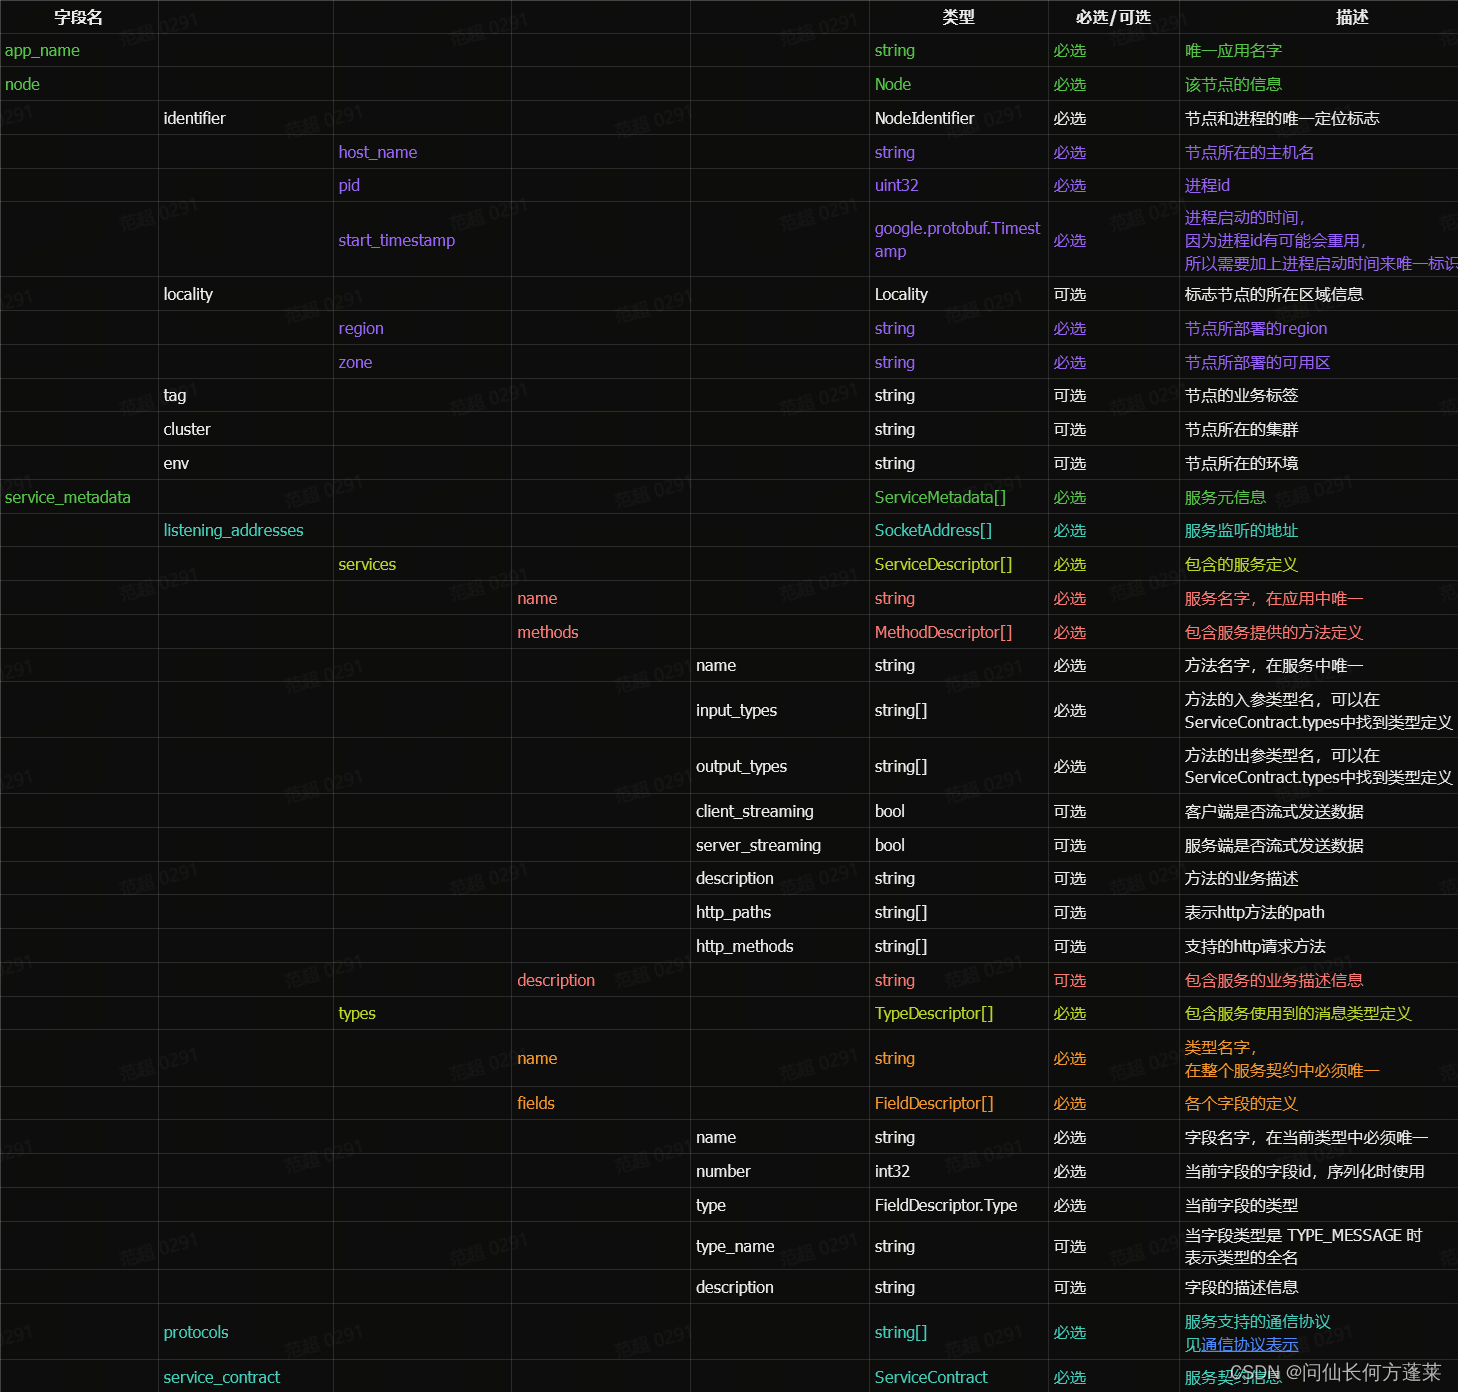The width and height of the screenshot is (1458, 1392).
Task: Click the 节点的业务标签 description
Action: point(1241,395)
